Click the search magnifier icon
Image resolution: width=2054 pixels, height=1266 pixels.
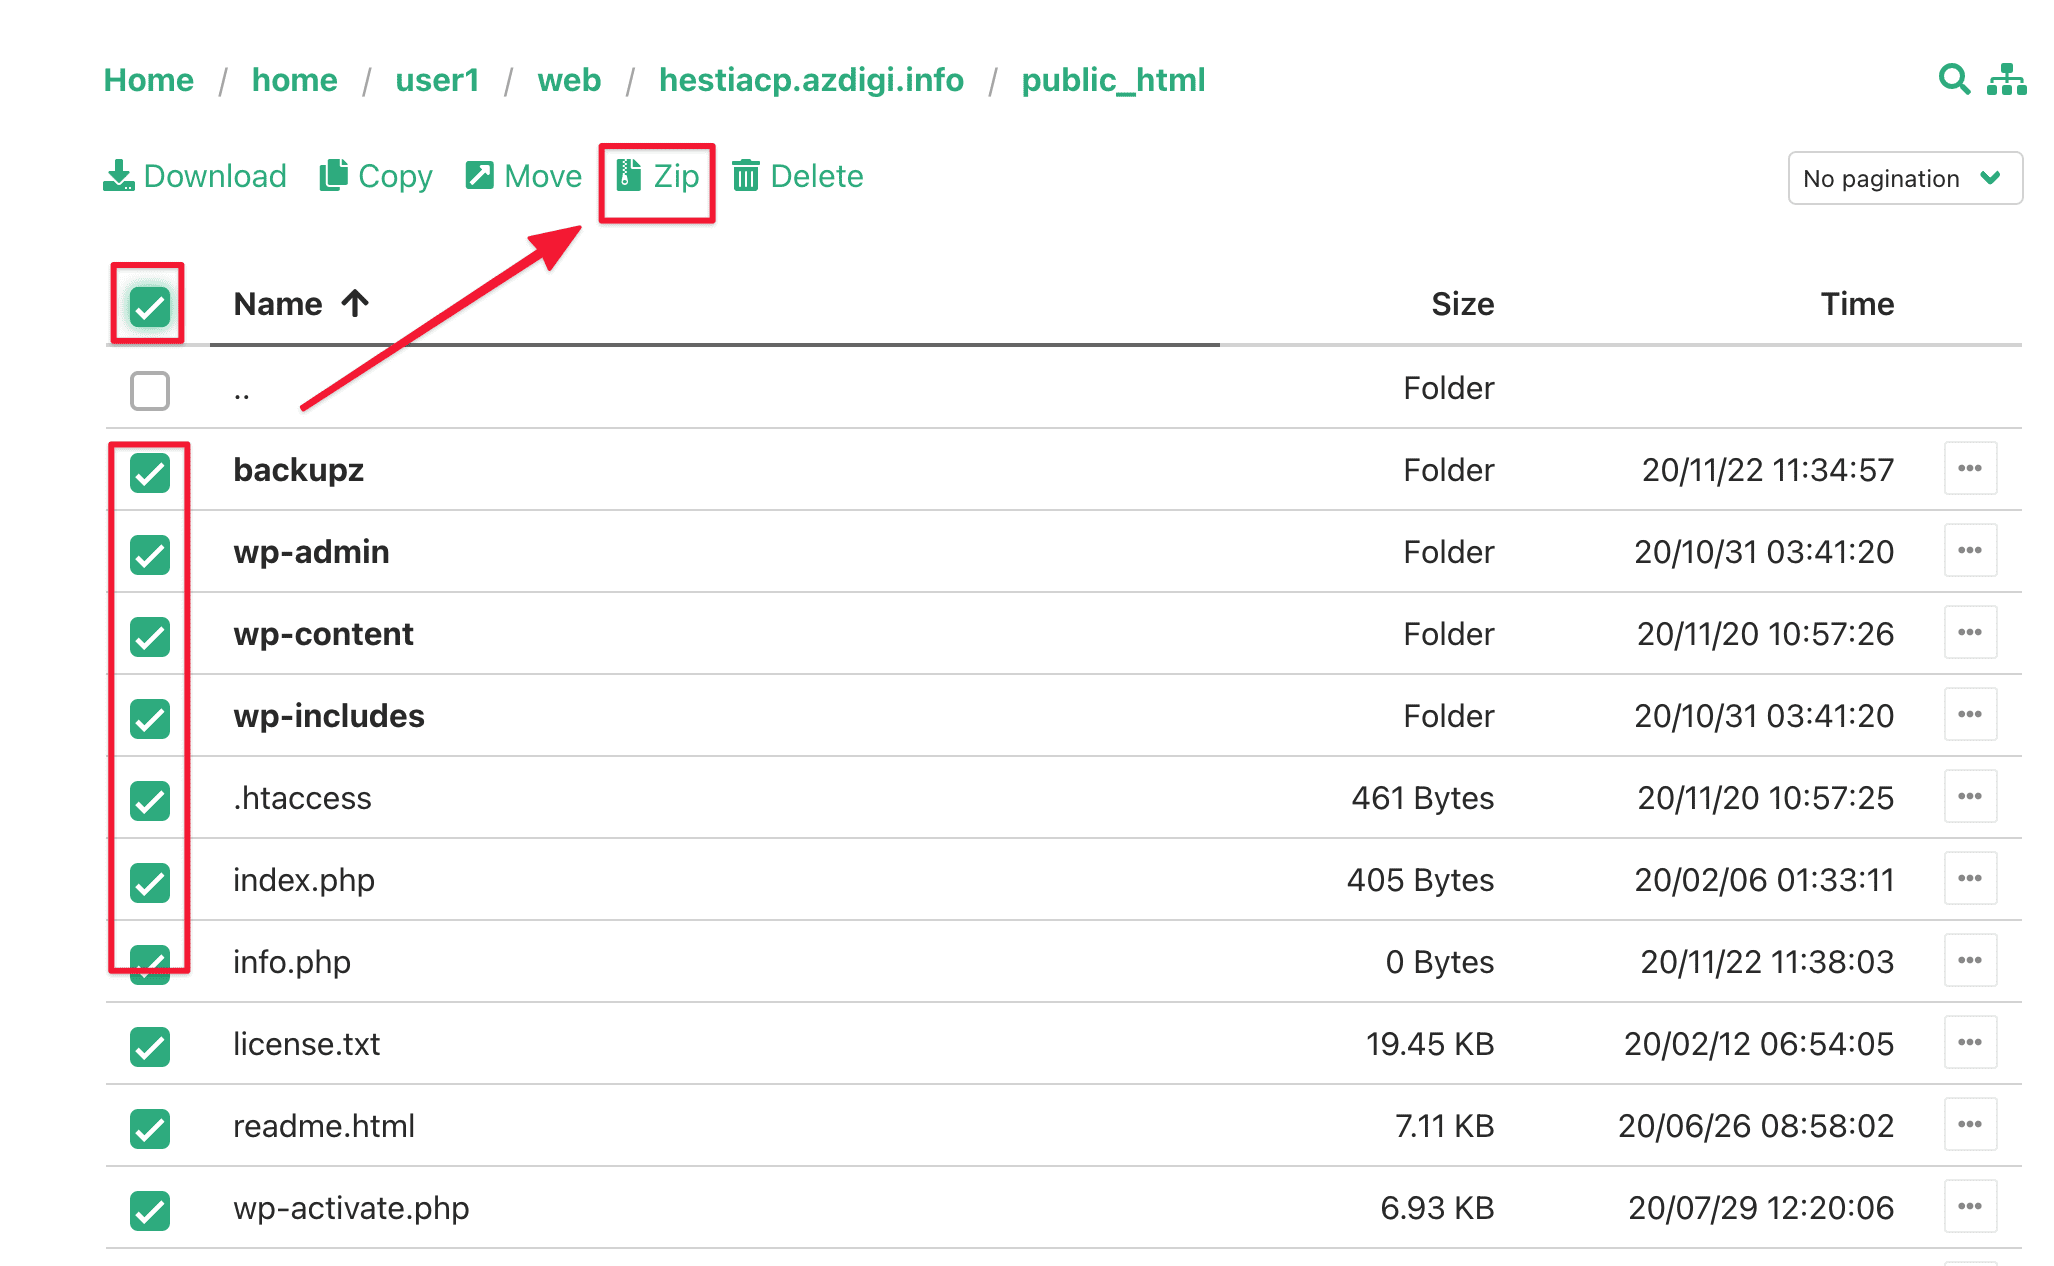tap(1953, 79)
